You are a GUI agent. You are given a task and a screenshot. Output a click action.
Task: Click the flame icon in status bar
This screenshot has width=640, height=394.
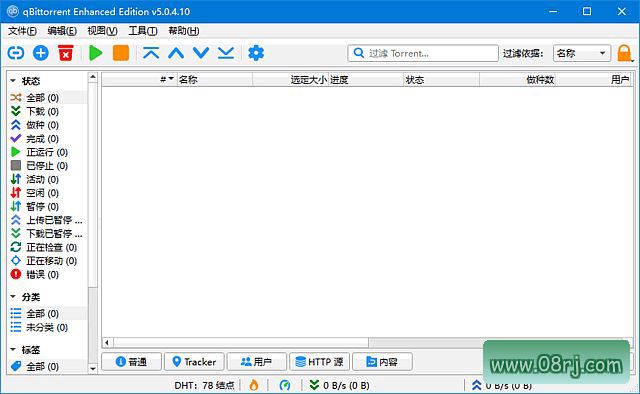tap(254, 385)
